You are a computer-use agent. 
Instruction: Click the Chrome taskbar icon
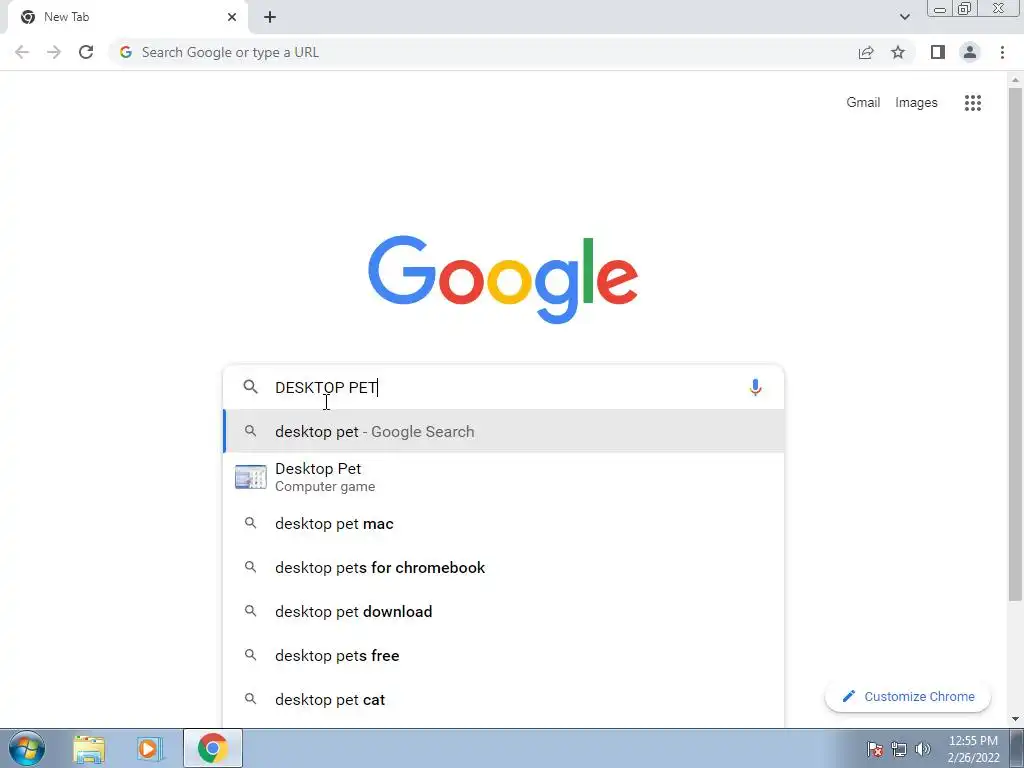tap(212, 748)
